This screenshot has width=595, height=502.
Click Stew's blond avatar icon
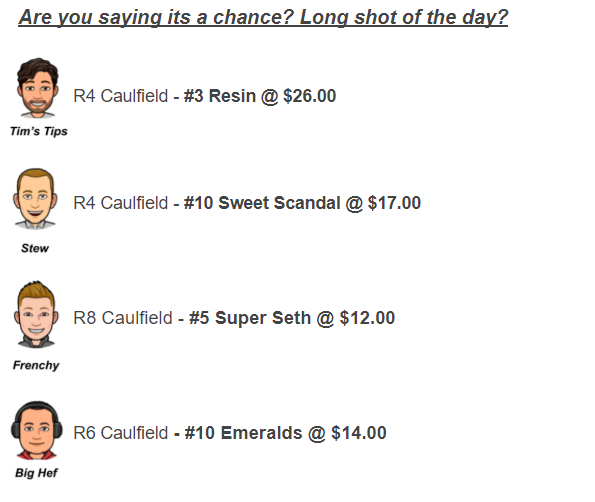click(35, 199)
